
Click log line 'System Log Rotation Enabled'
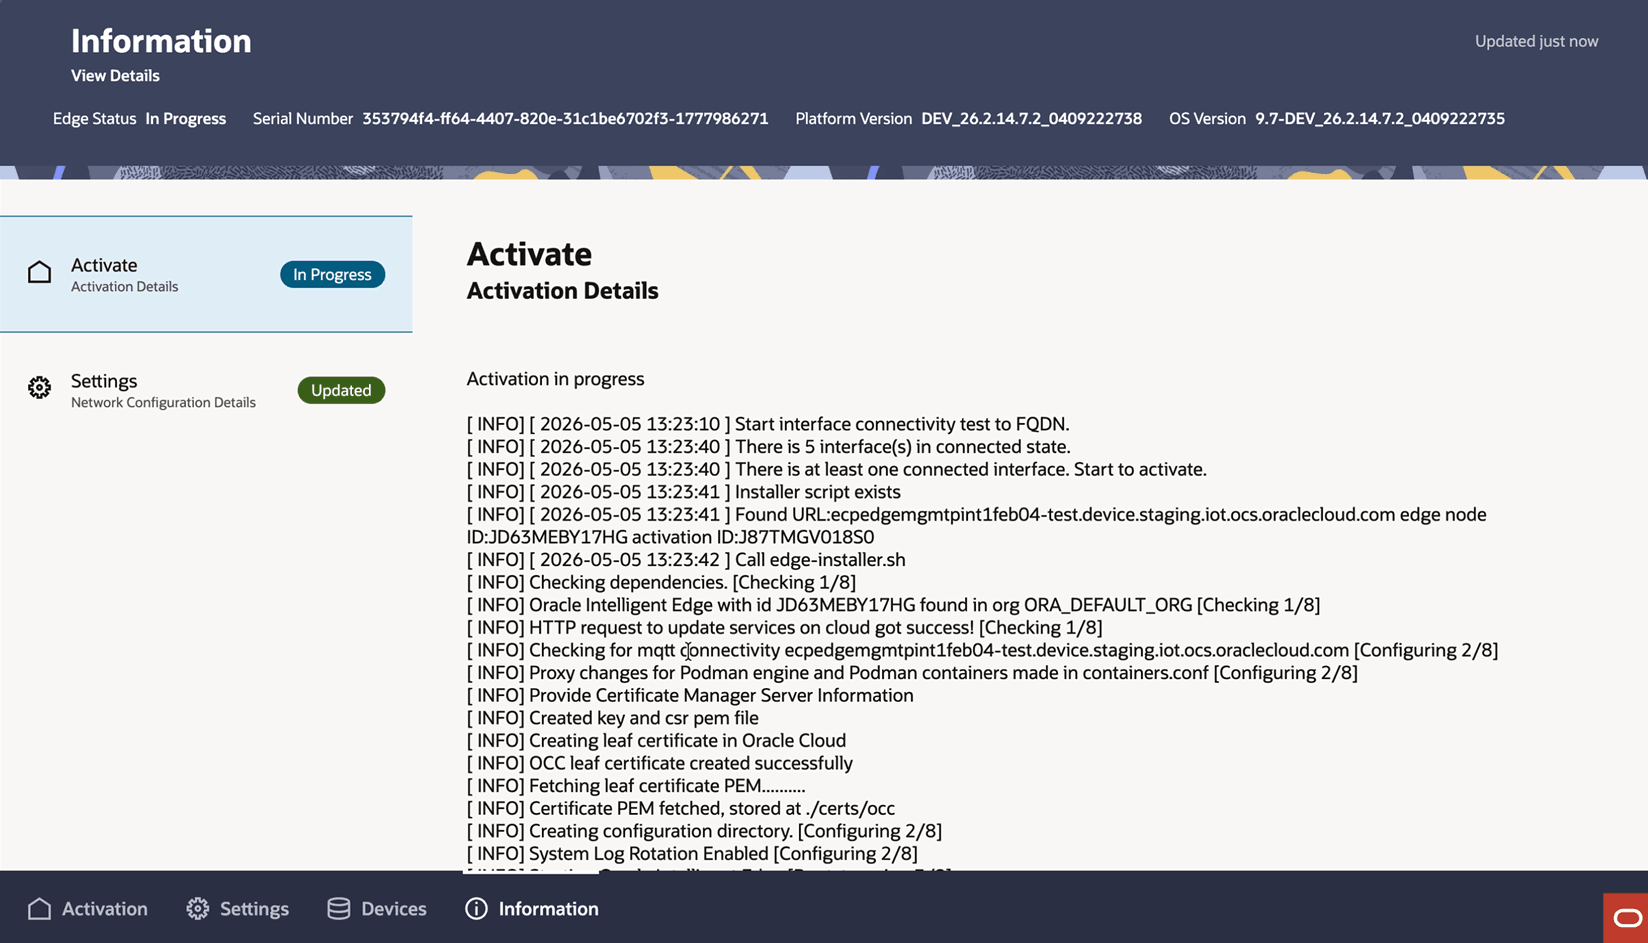tap(692, 854)
